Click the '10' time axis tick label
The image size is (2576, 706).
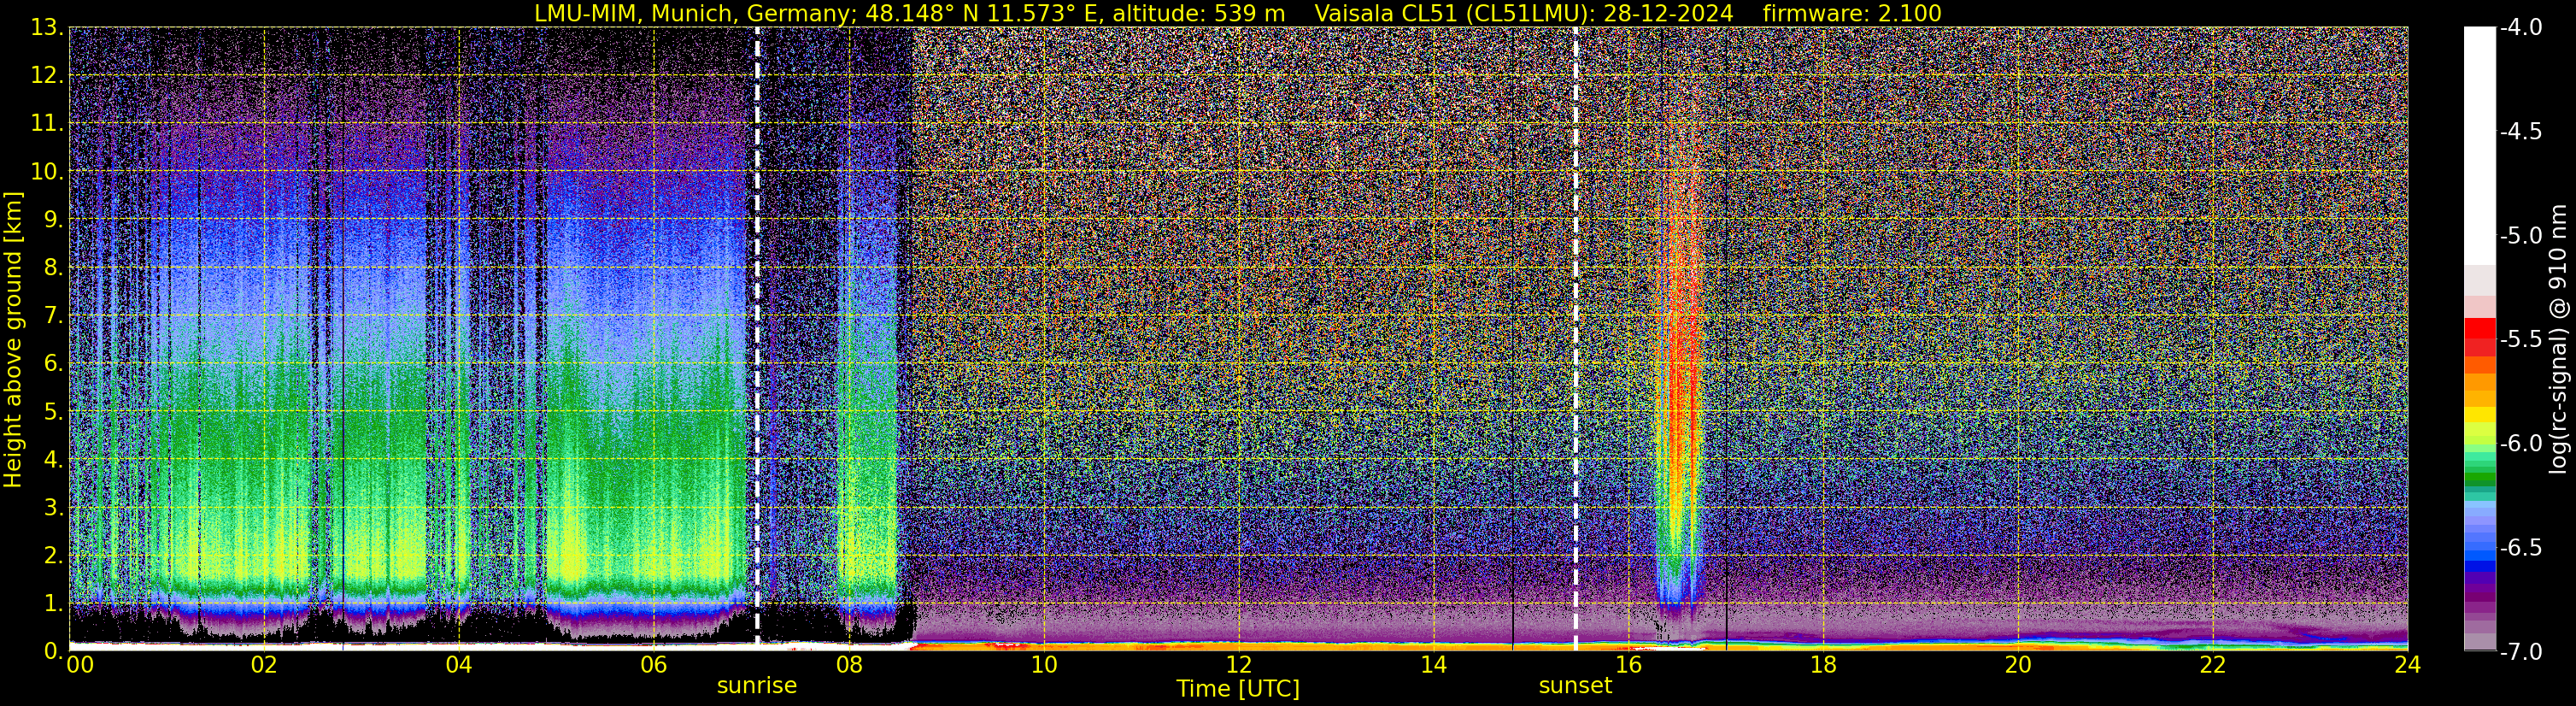(x=1043, y=665)
